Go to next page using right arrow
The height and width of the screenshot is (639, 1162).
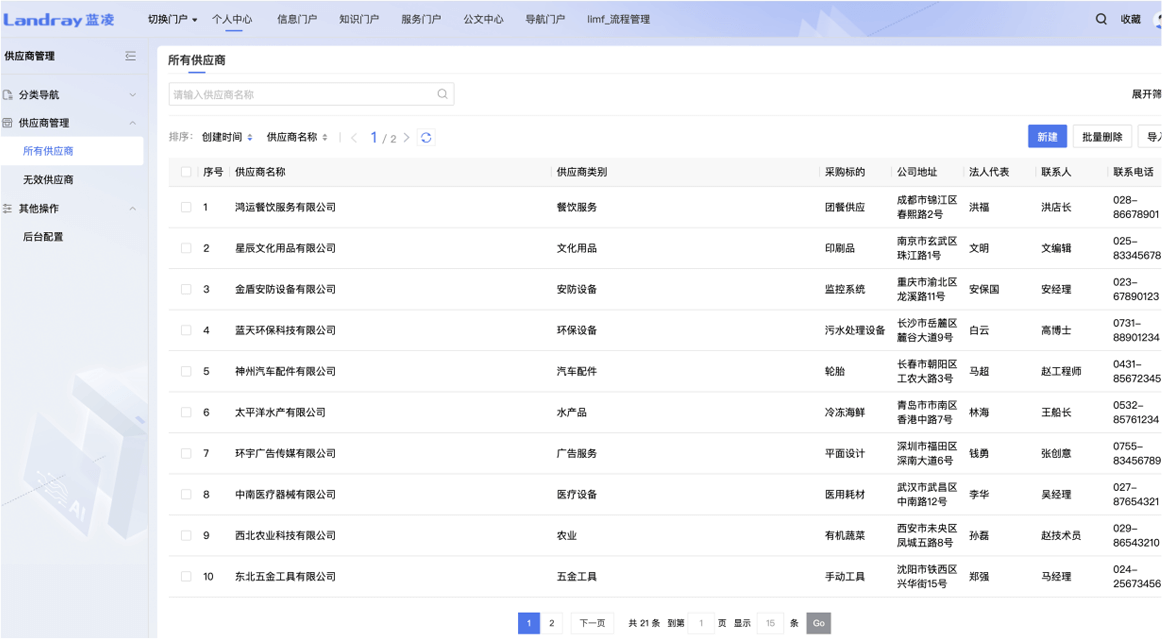coord(407,138)
